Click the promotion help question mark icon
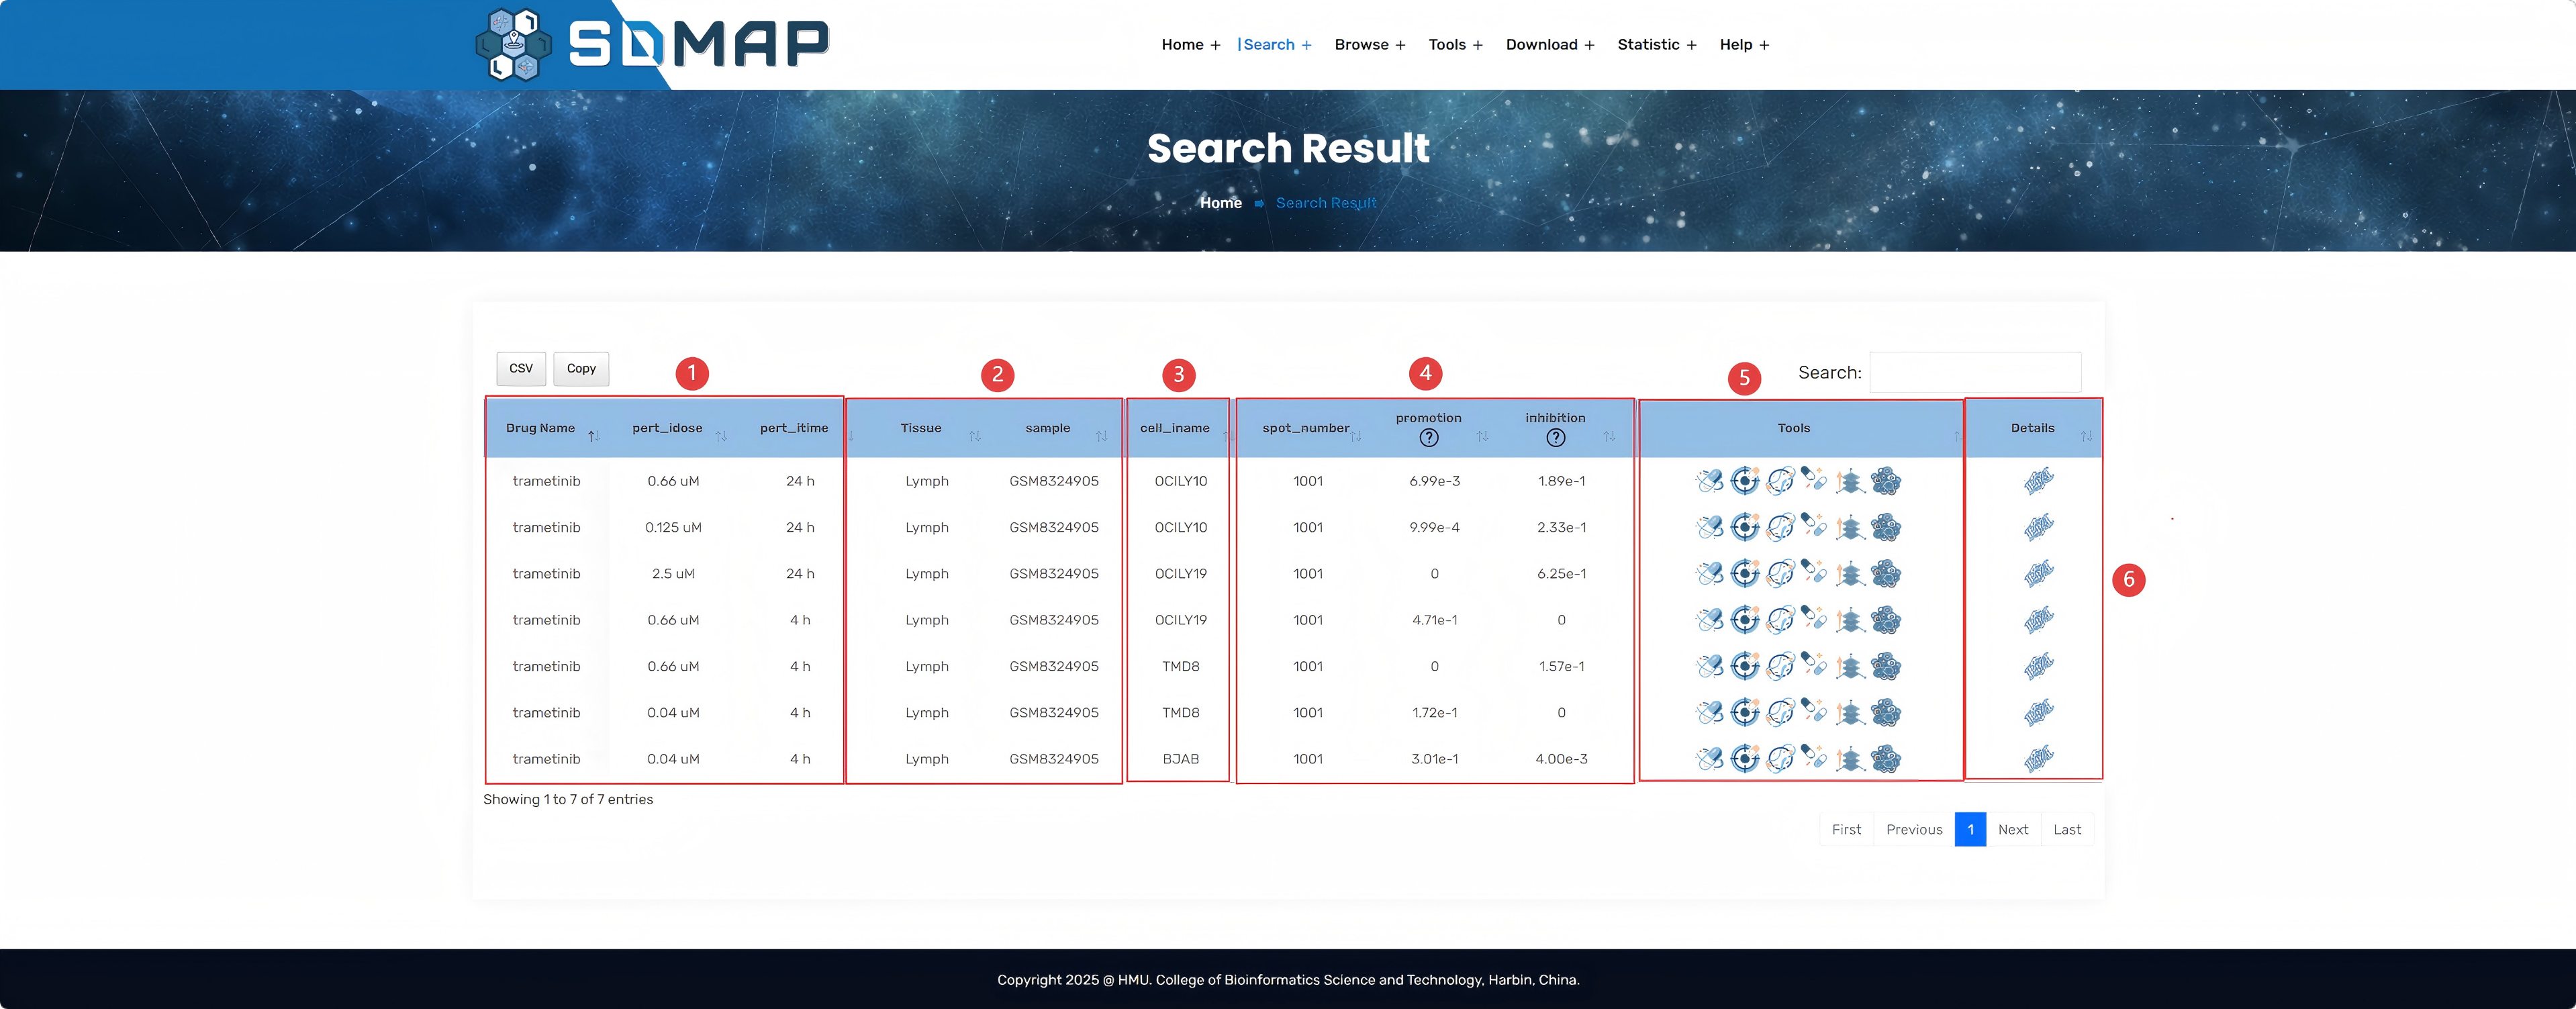This screenshot has width=2576, height=1009. click(x=1429, y=438)
